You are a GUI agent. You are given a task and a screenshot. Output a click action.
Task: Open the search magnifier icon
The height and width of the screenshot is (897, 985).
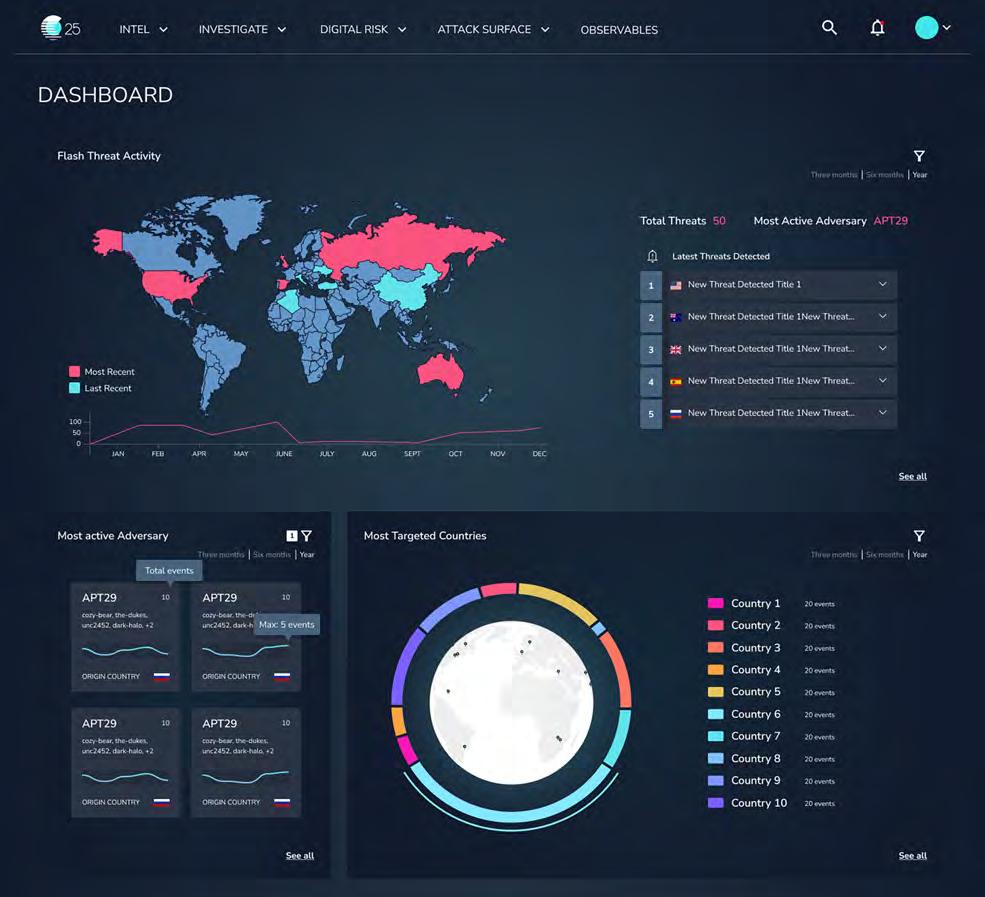pyautogui.click(x=829, y=28)
